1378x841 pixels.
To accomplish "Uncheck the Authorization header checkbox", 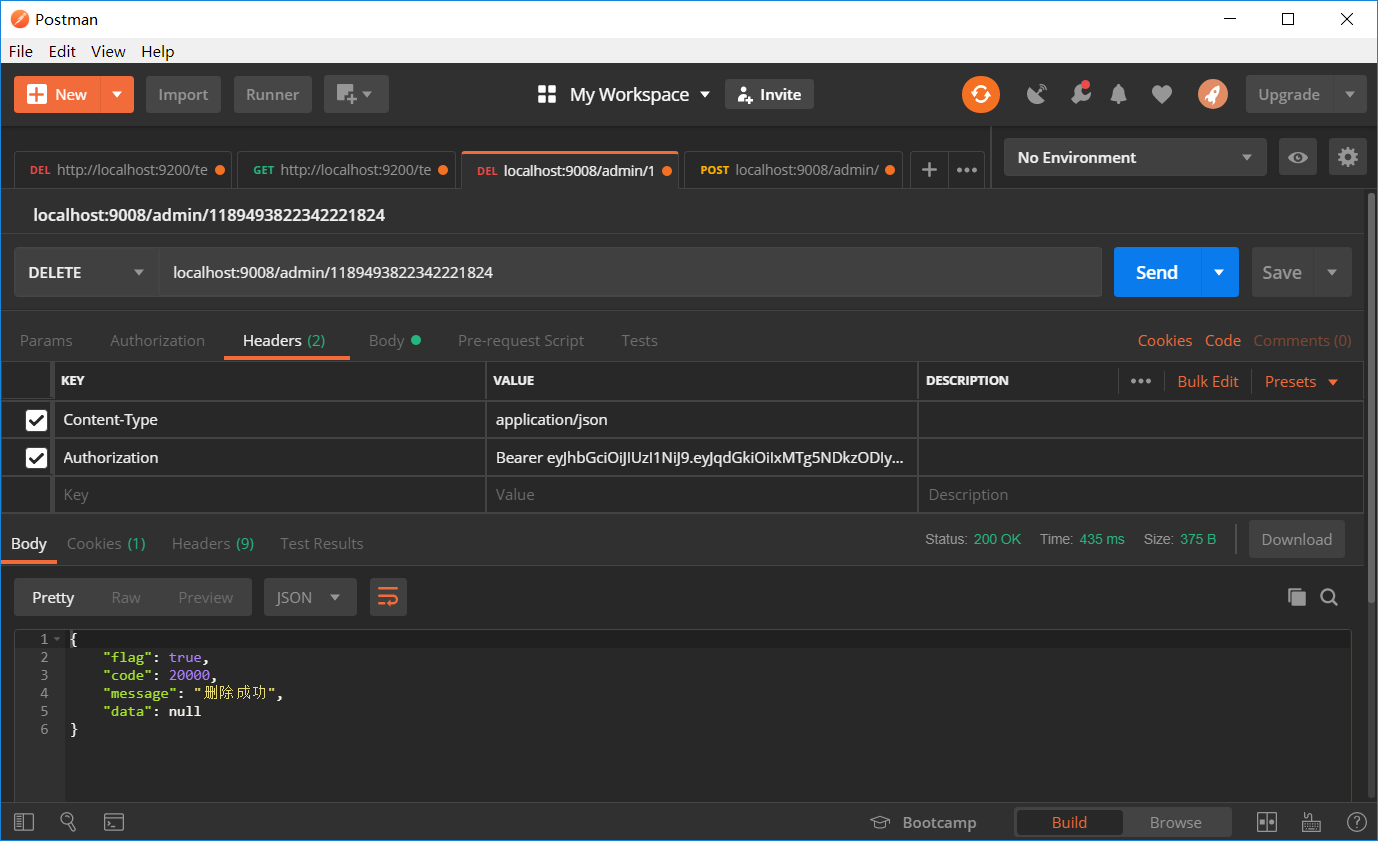I will [x=37, y=458].
